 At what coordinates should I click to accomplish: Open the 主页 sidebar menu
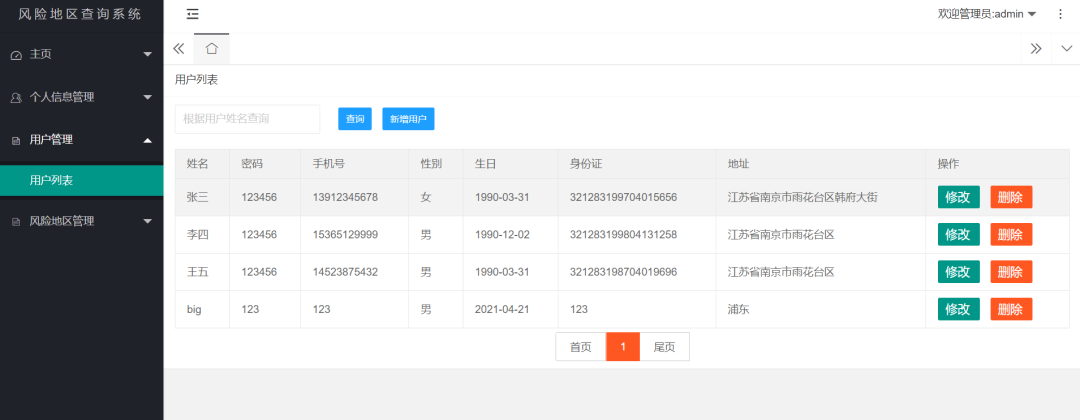click(81, 54)
